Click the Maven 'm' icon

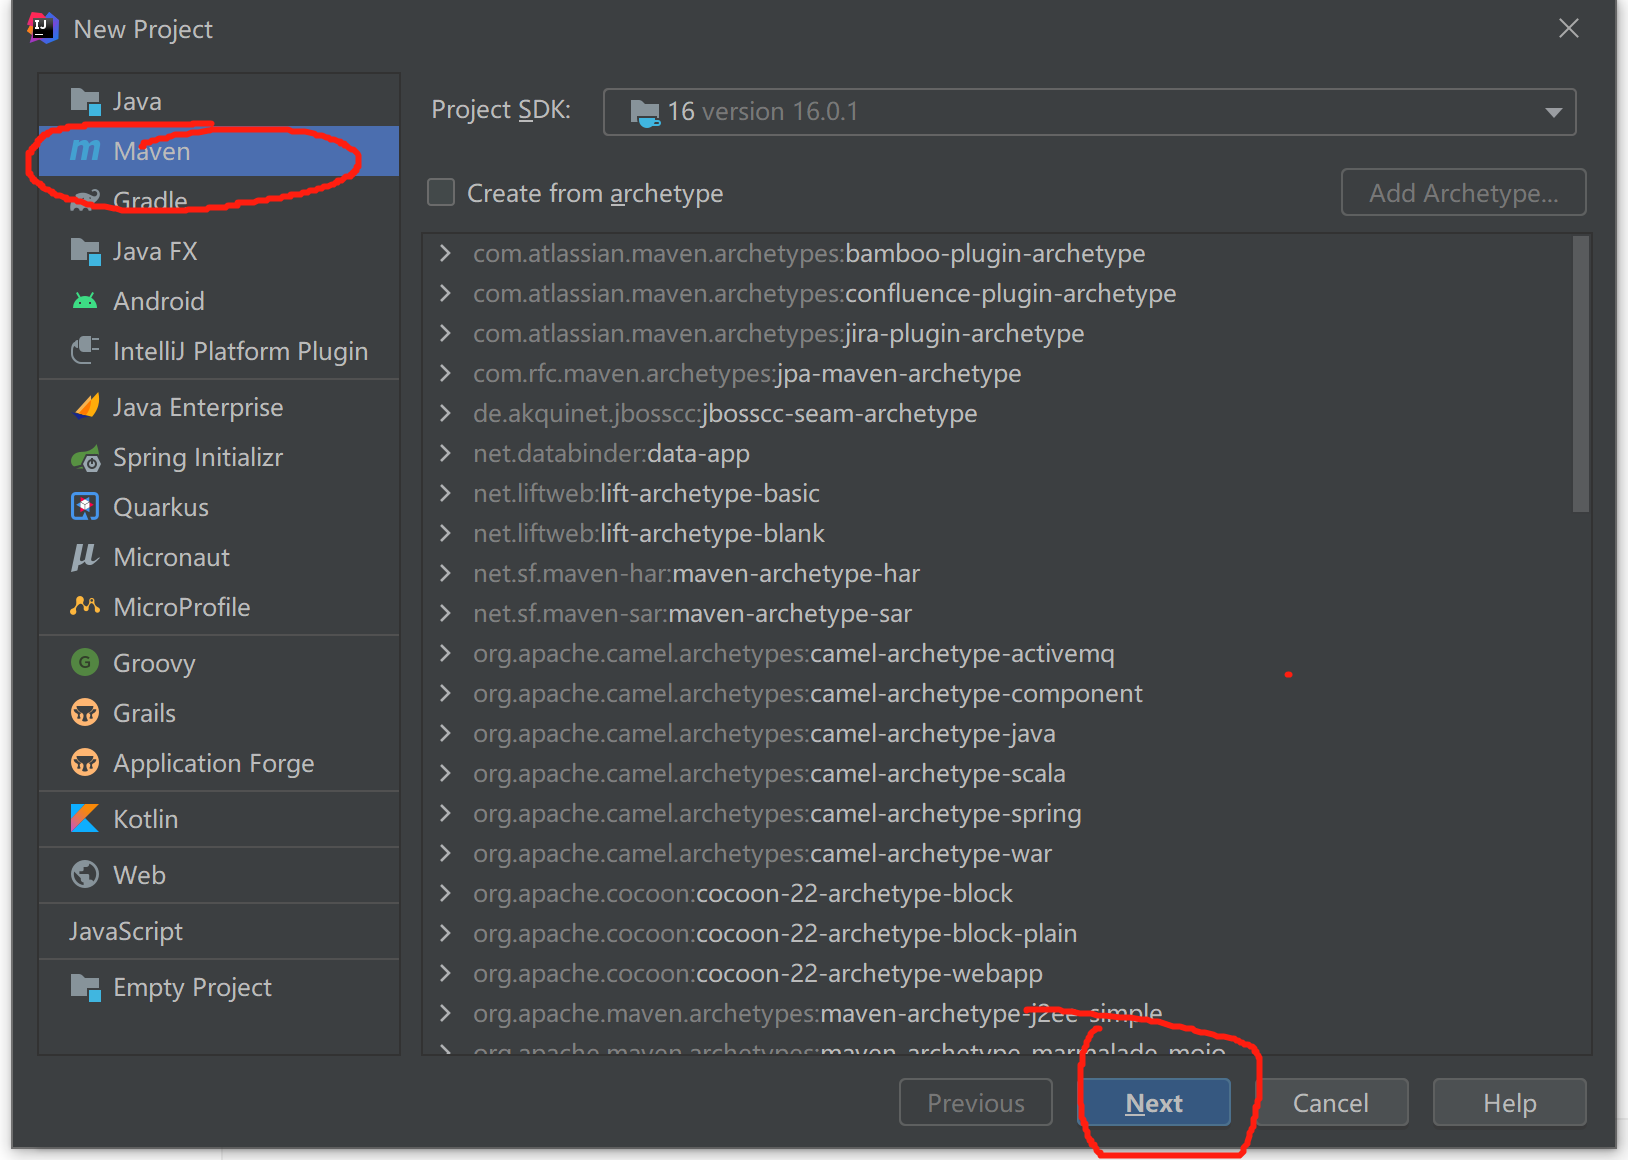tap(86, 151)
